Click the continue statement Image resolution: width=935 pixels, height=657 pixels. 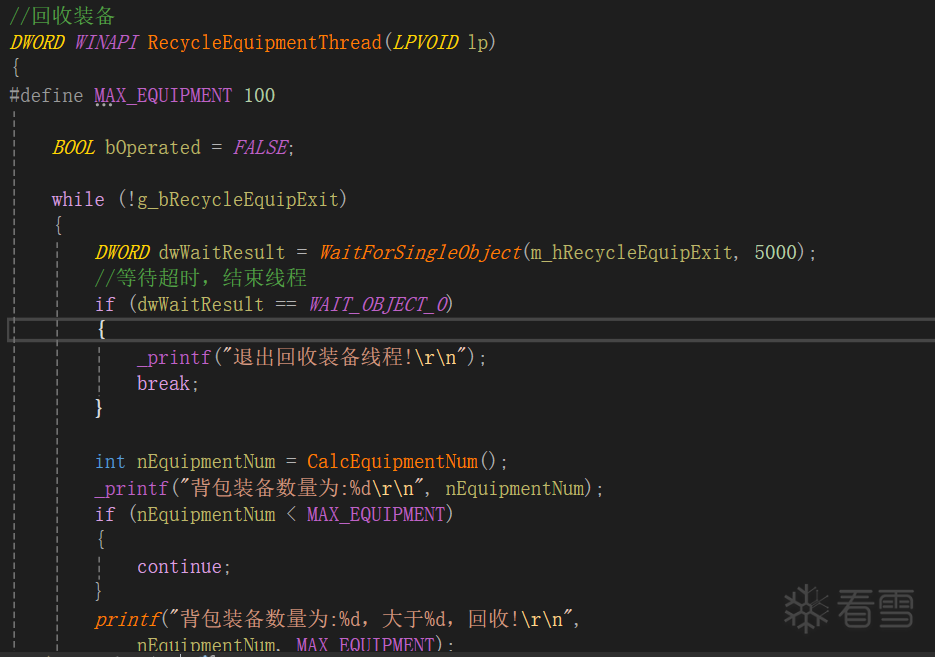pos(182,566)
